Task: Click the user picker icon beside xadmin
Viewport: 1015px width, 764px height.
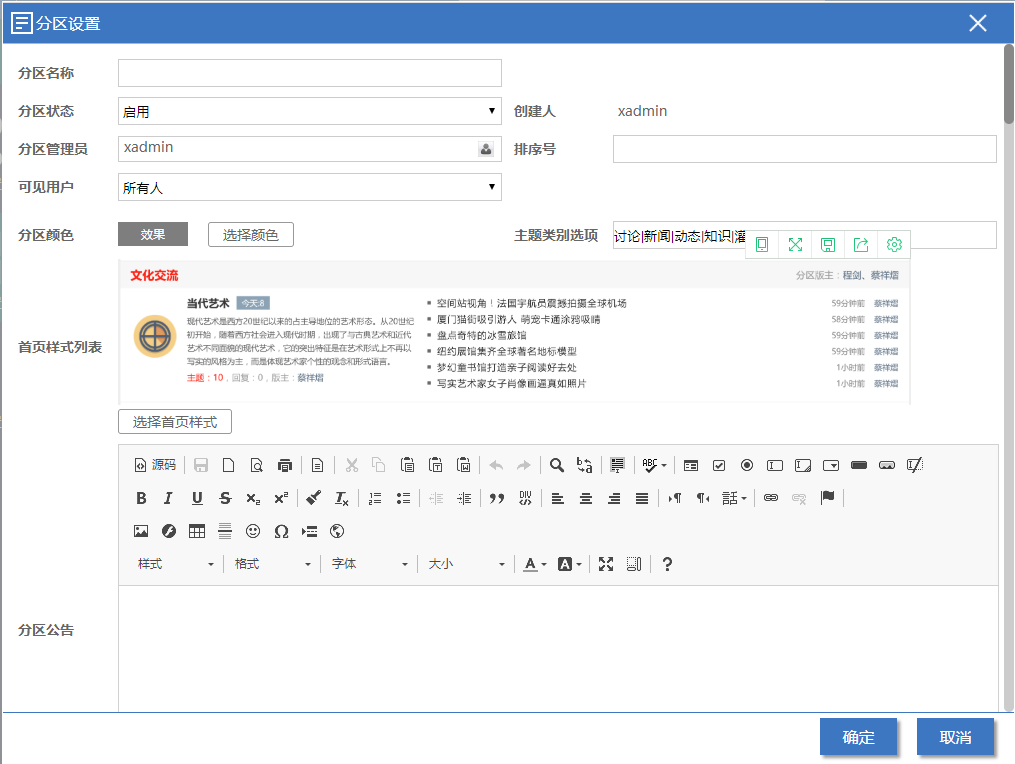Action: [485, 149]
